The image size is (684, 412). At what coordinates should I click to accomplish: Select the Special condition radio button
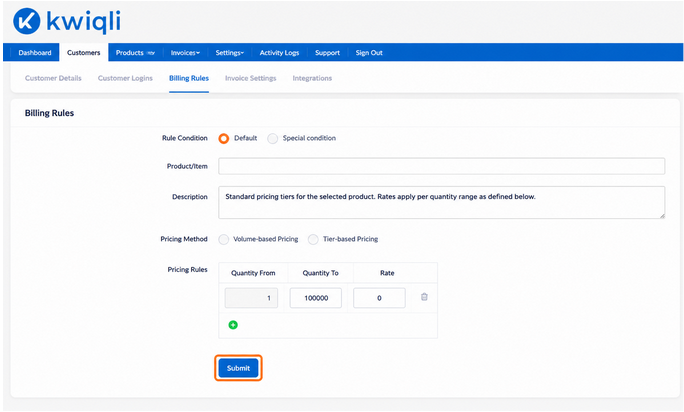(x=273, y=138)
